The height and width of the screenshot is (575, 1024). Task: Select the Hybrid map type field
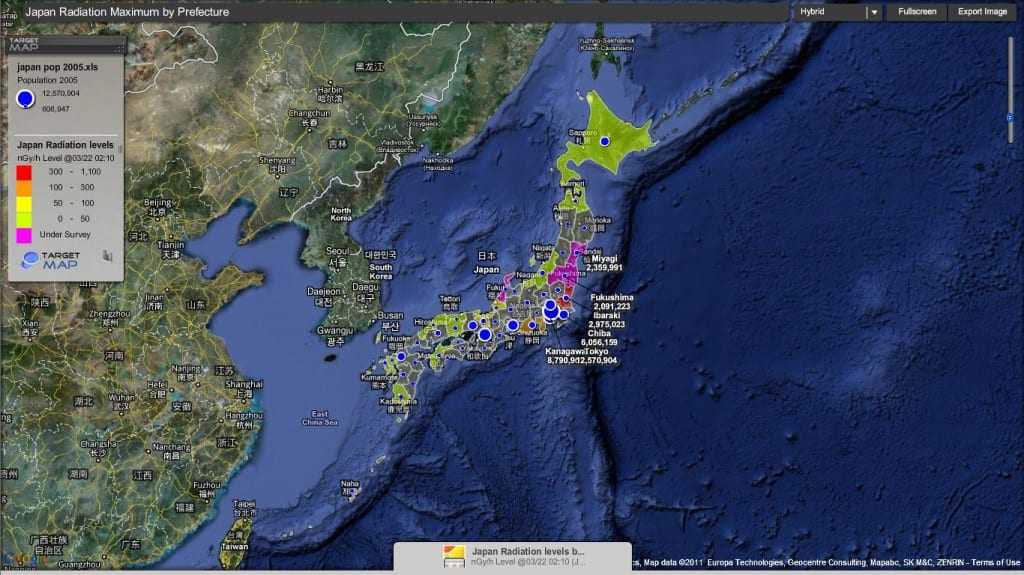coord(828,12)
